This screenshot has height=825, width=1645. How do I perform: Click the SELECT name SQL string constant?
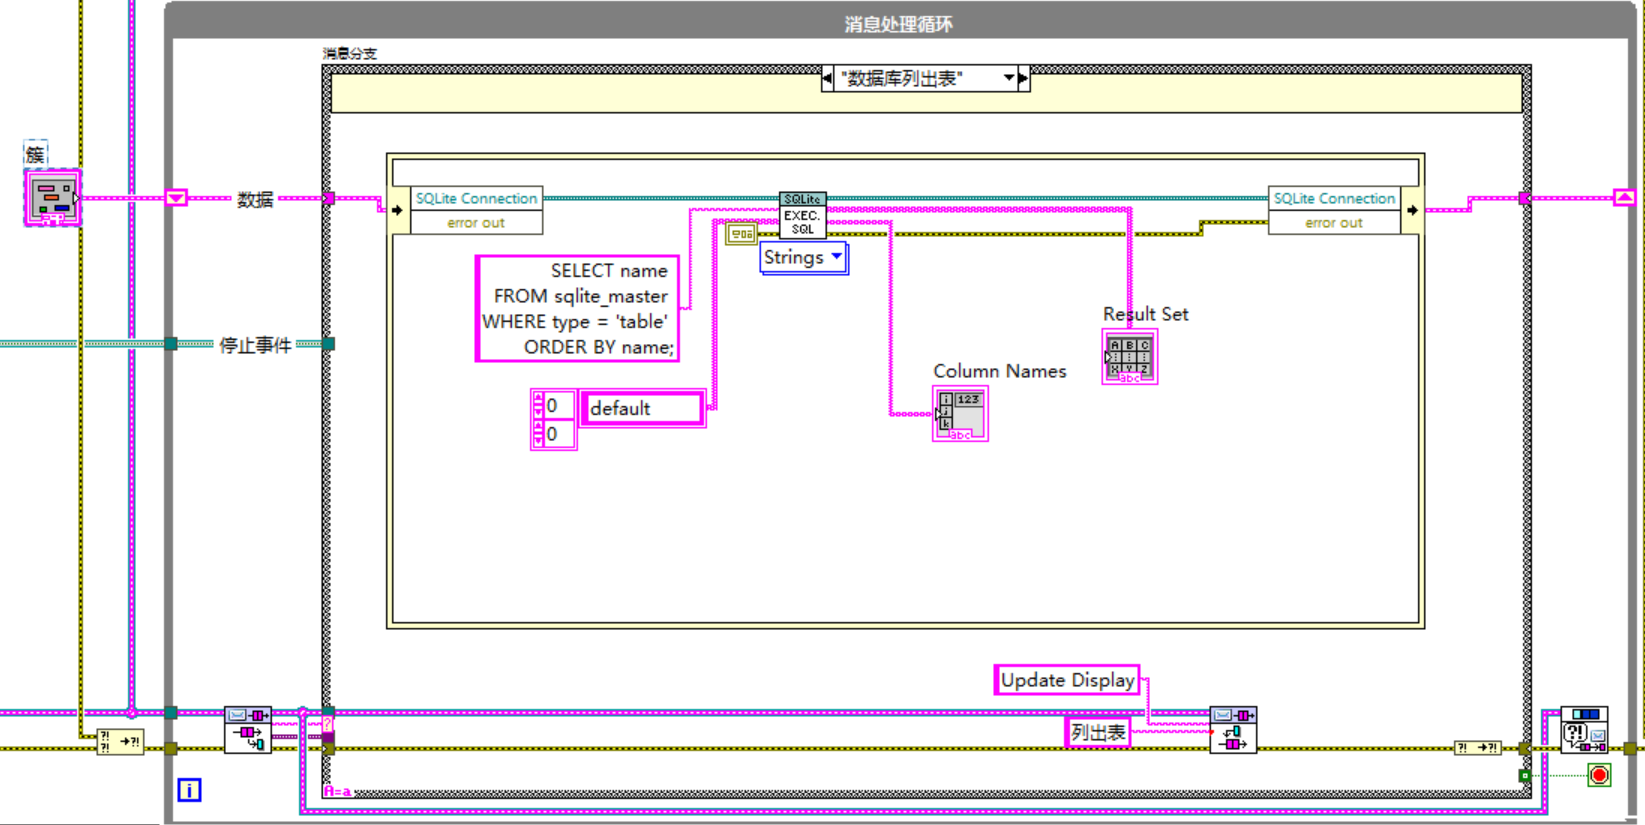(578, 308)
